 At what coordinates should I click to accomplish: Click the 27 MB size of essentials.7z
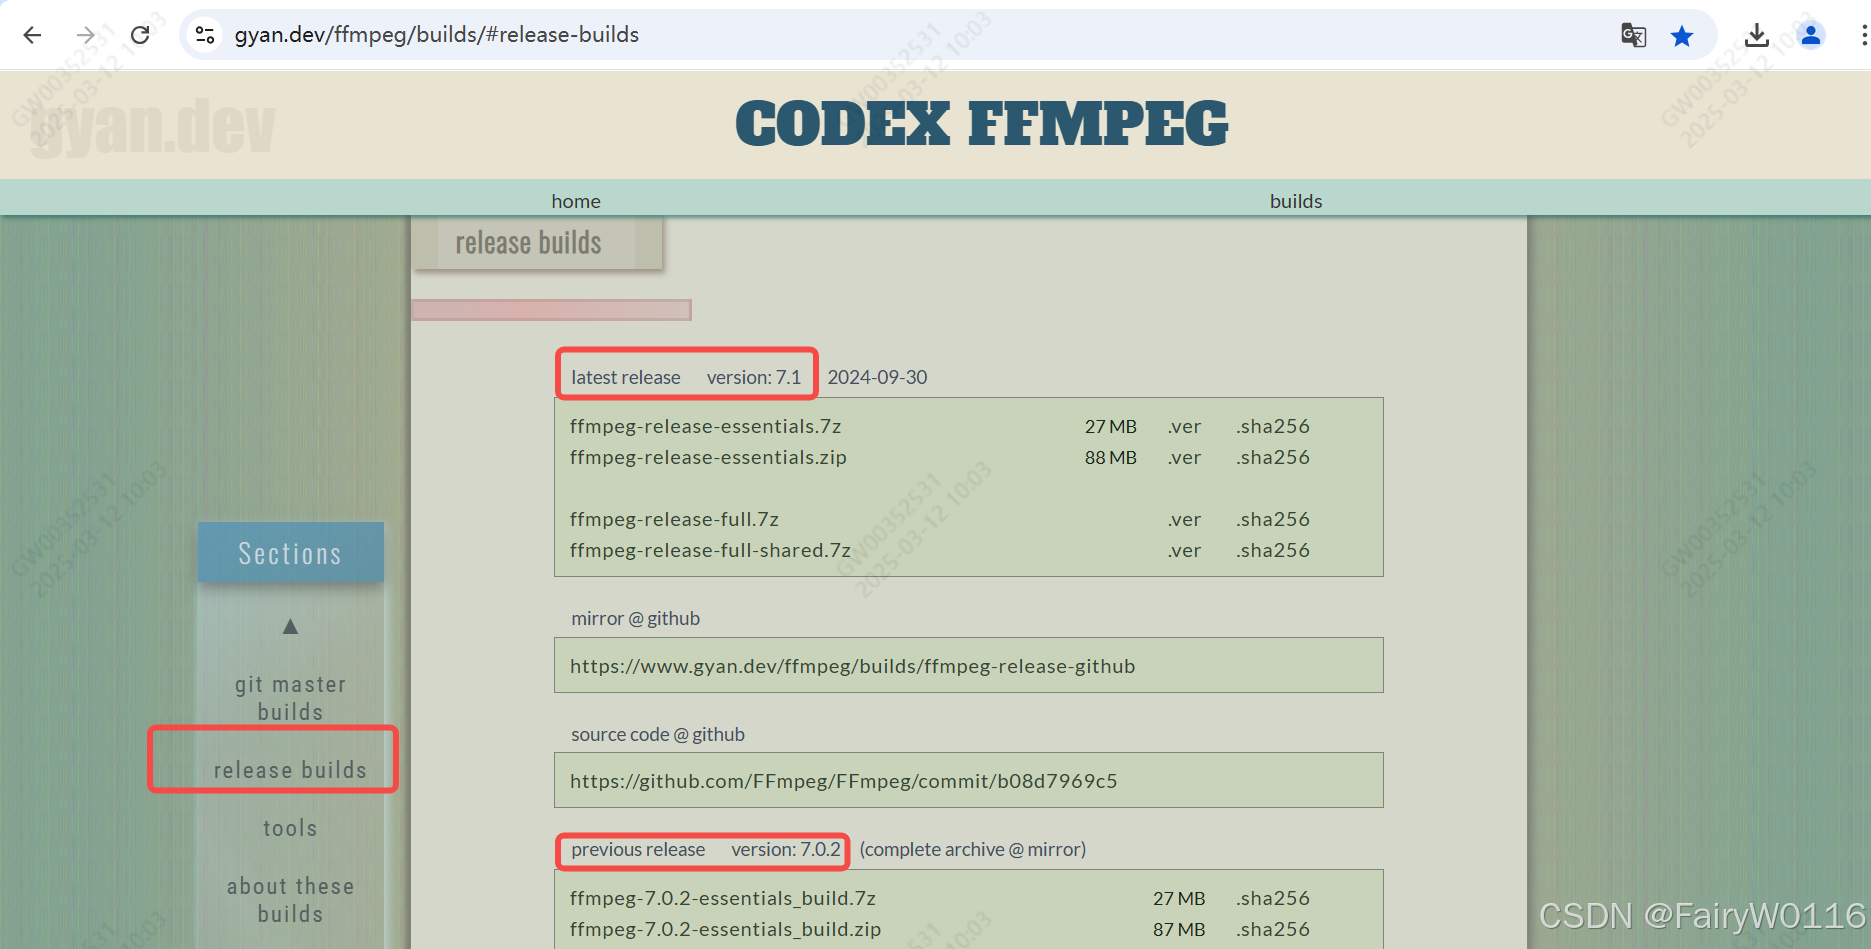[x=1110, y=426]
